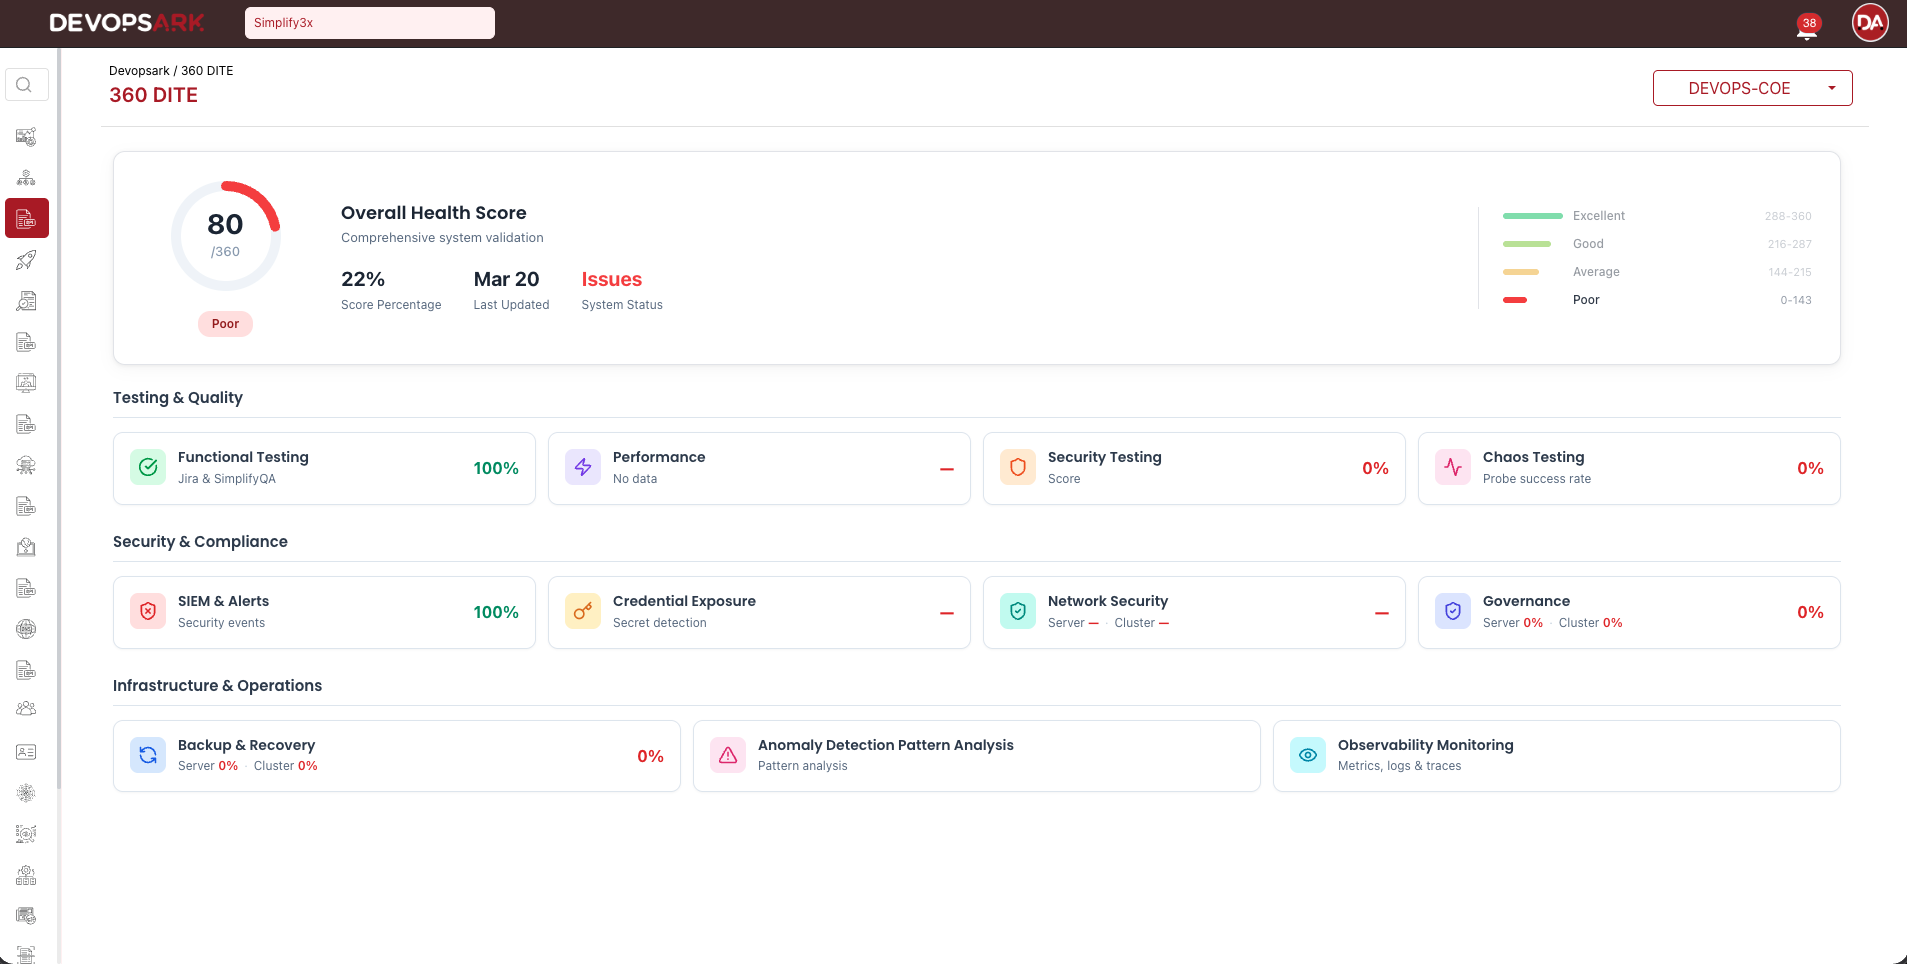
Task: Open the highlighted red report icon in sidebar
Action: (x=26, y=217)
